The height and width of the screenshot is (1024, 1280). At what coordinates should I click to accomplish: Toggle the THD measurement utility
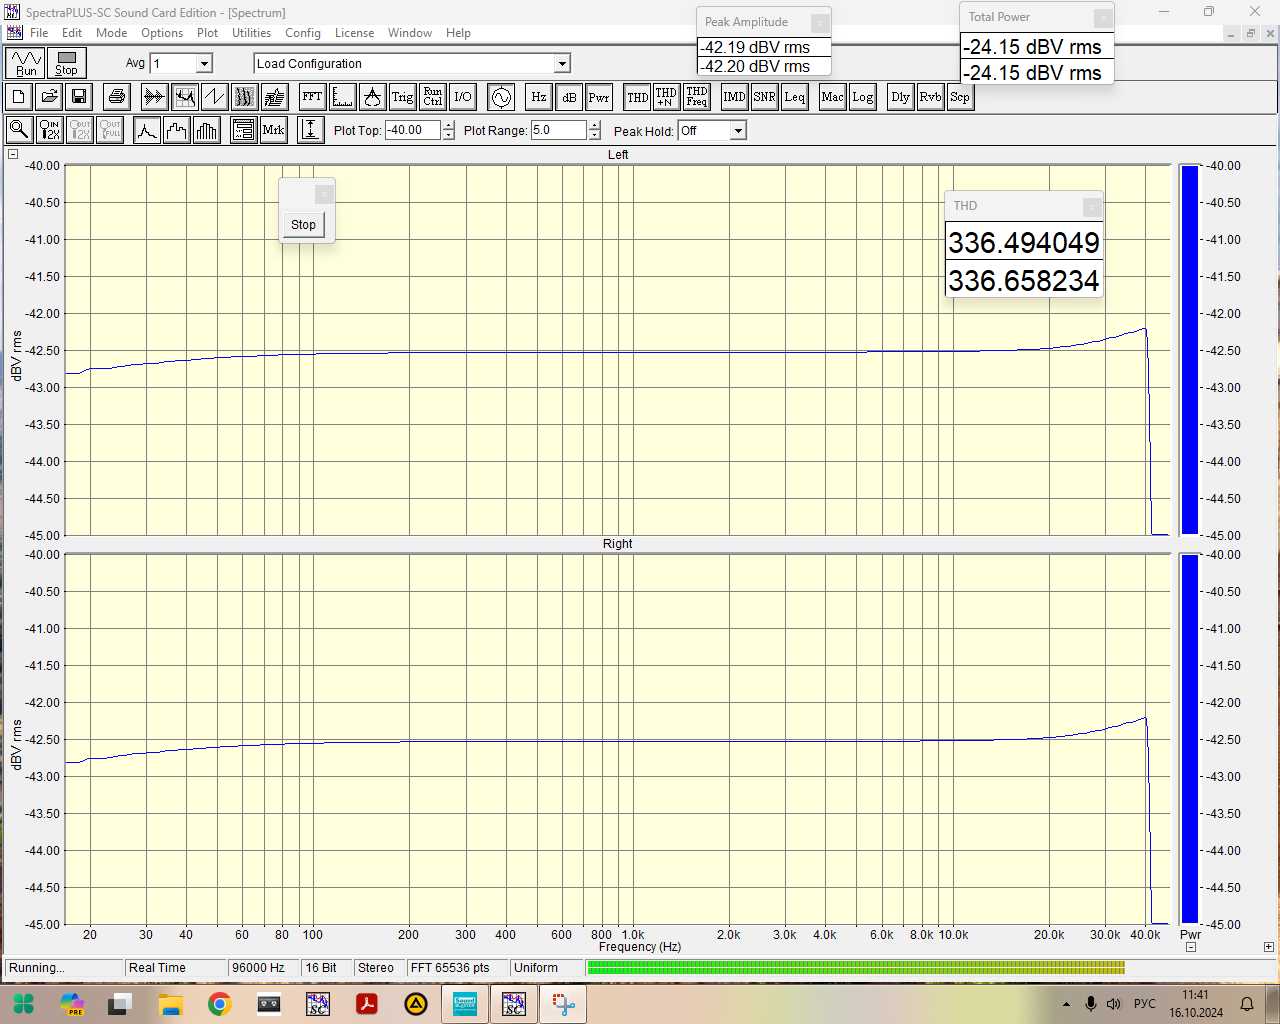(x=637, y=97)
